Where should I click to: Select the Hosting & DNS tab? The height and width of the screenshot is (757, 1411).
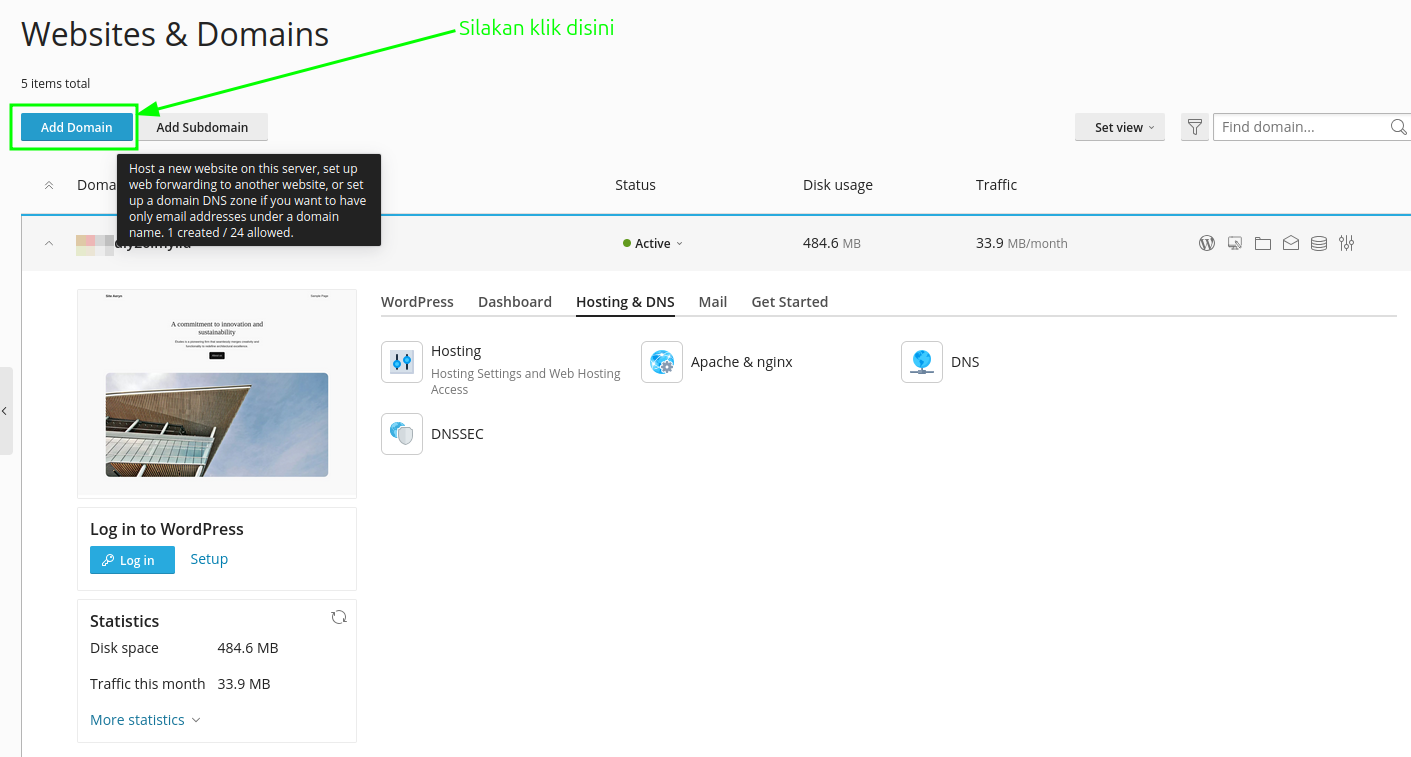coord(625,302)
